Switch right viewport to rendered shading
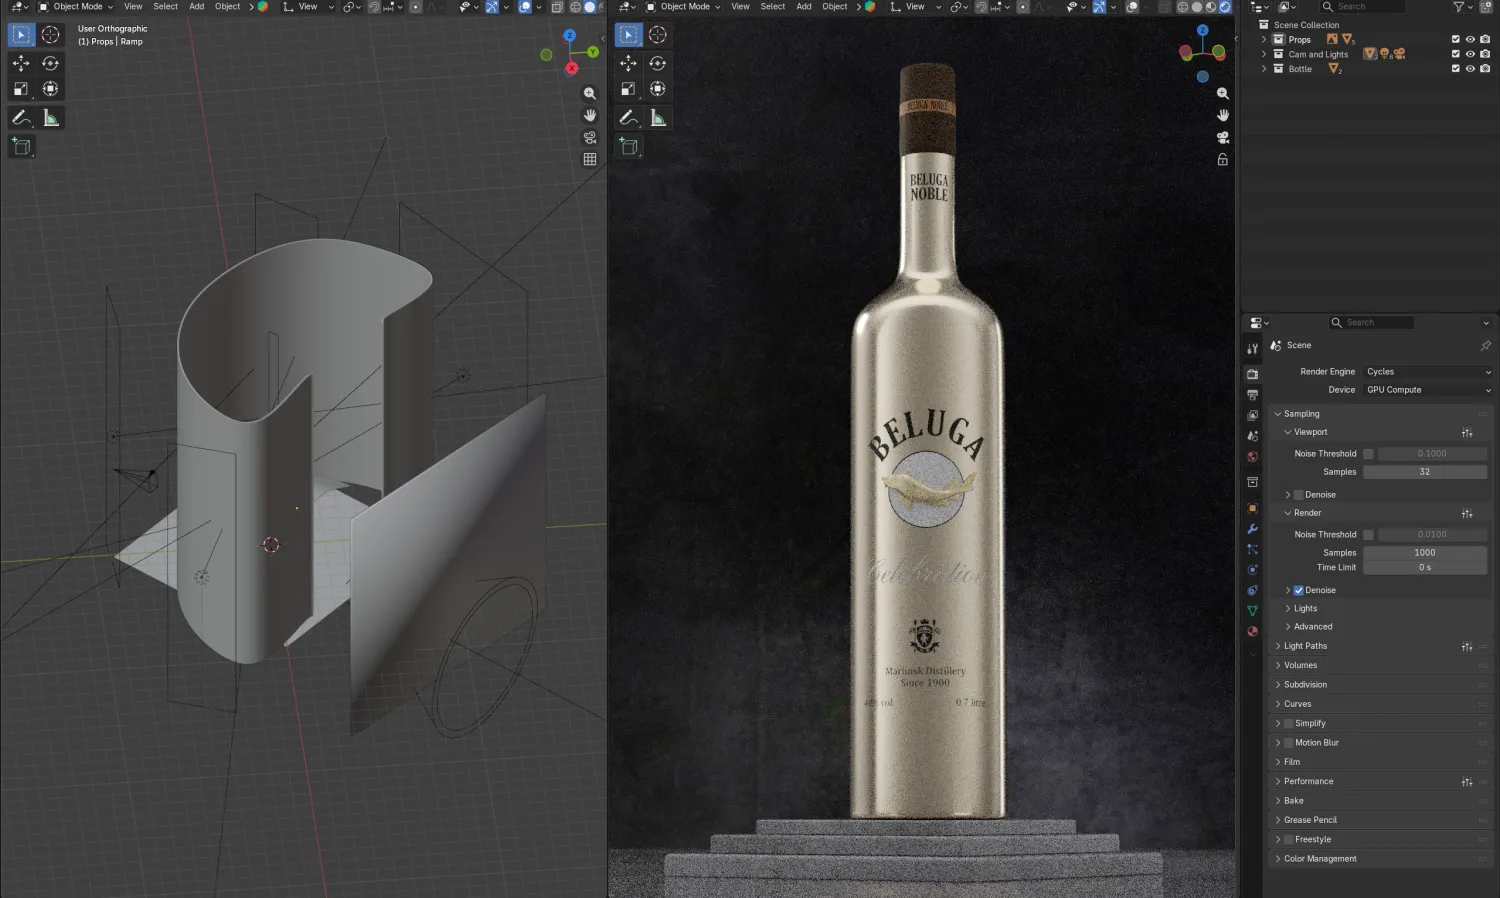This screenshot has width=1500, height=898. 1225,7
